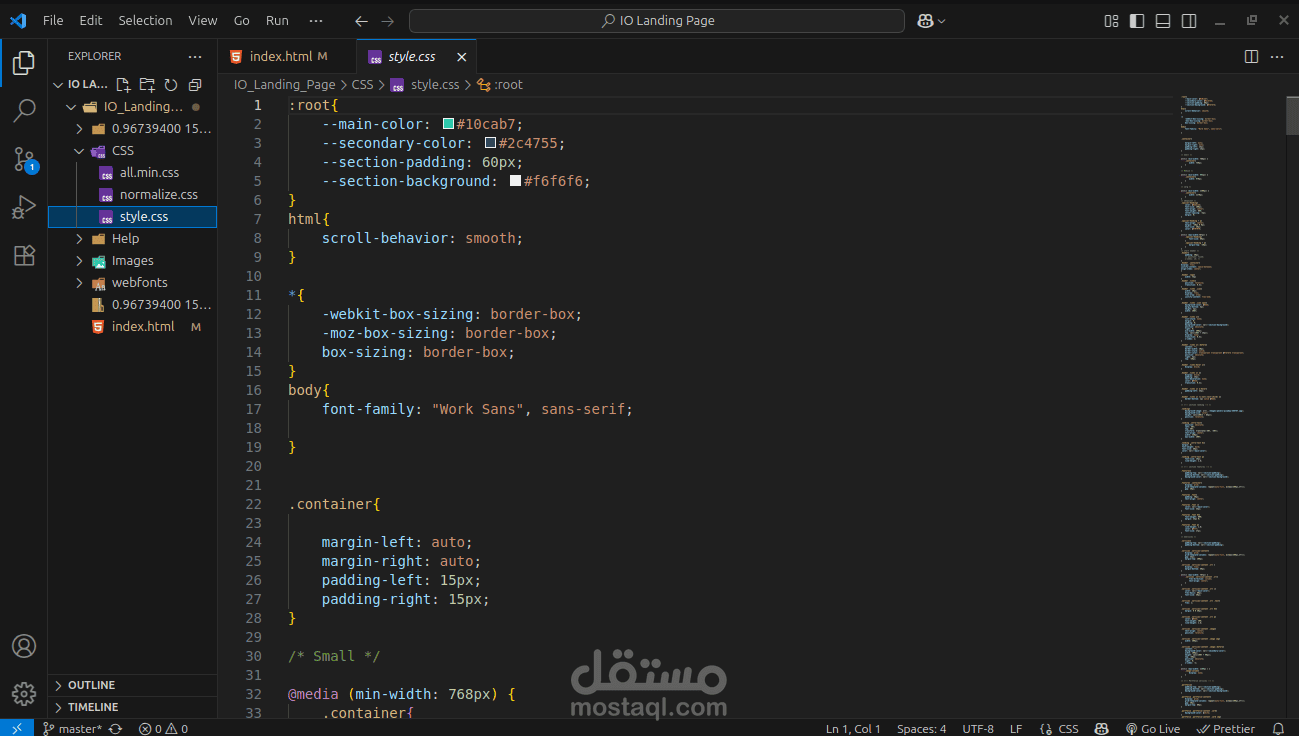Image resolution: width=1299 pixels, height=736 pixels.
Task: Open the Run and Debug view
Action: tap(24, 207)
